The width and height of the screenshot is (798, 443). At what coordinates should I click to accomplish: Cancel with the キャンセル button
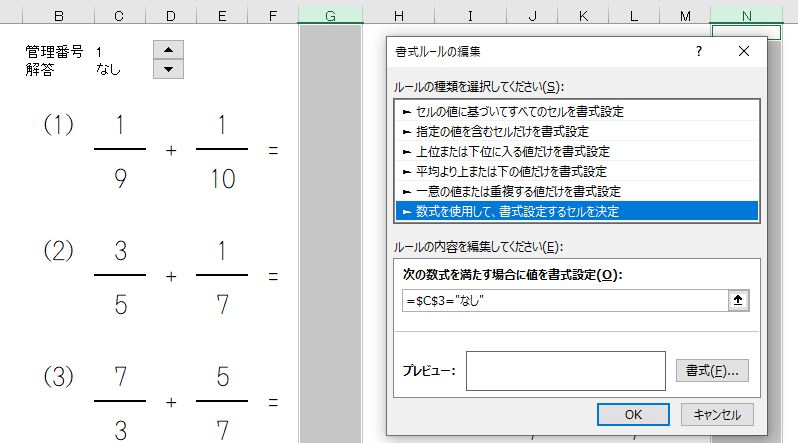pyautogui.click(x=717, y=414)
